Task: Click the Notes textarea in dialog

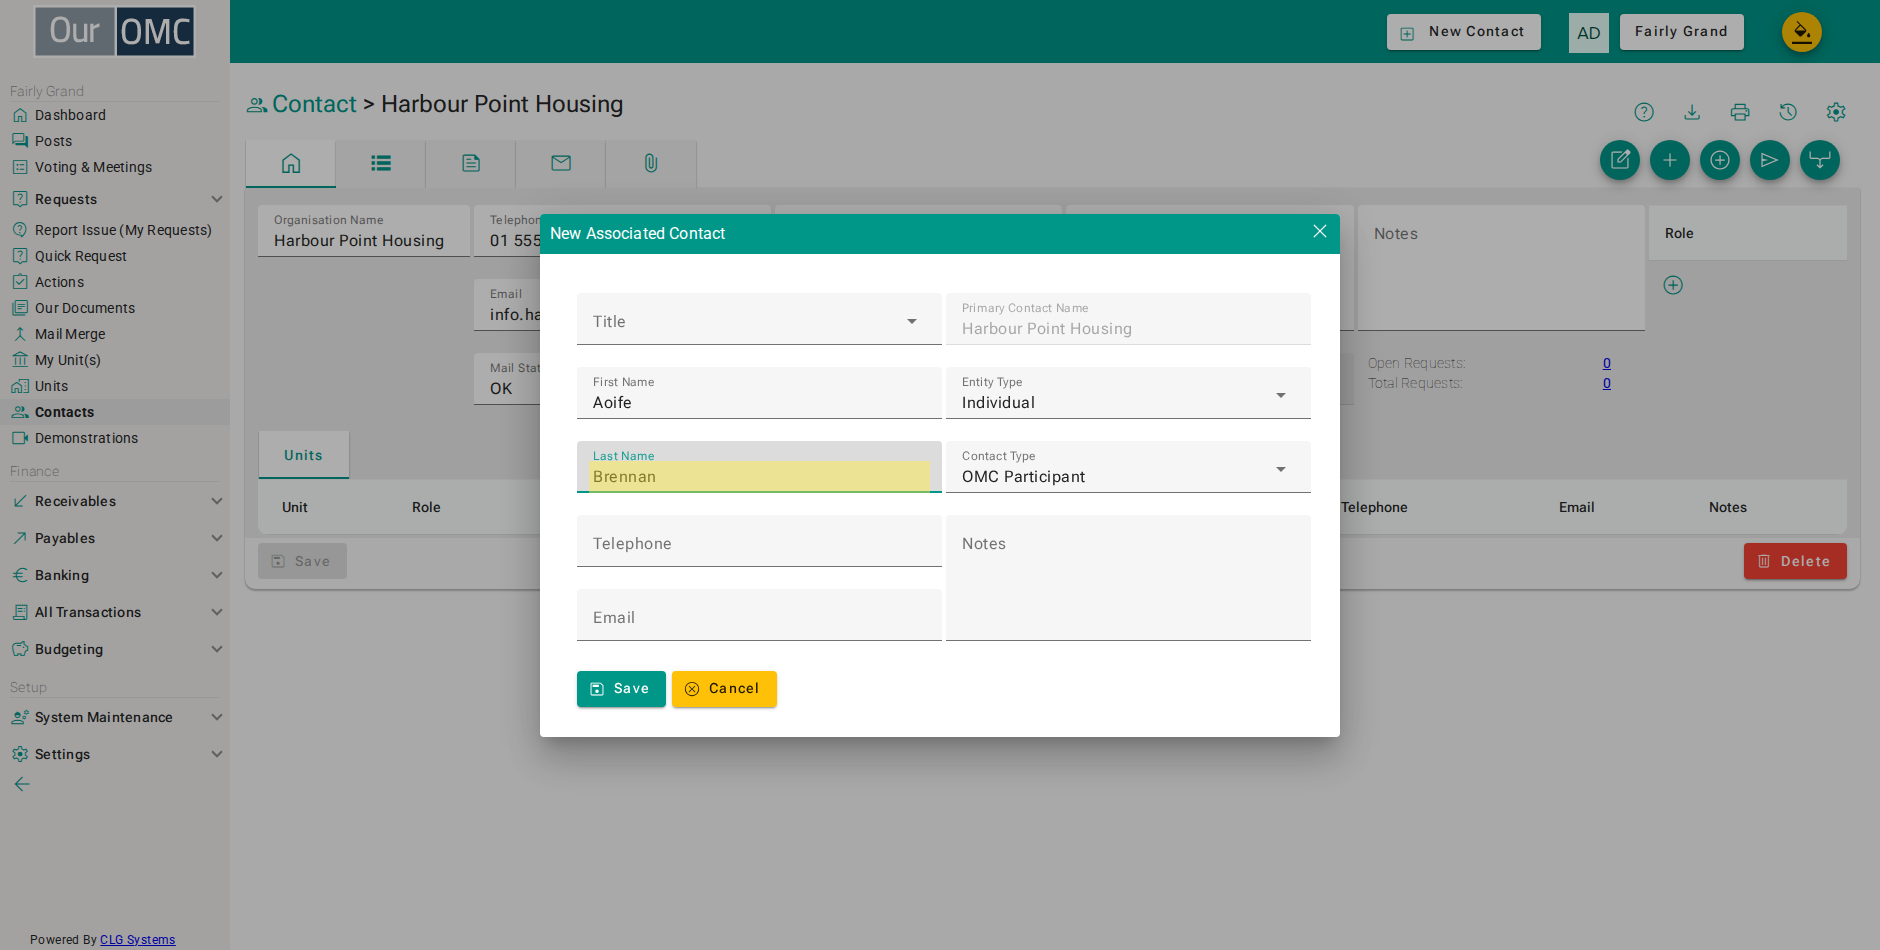Action: tap(1128, 578)
